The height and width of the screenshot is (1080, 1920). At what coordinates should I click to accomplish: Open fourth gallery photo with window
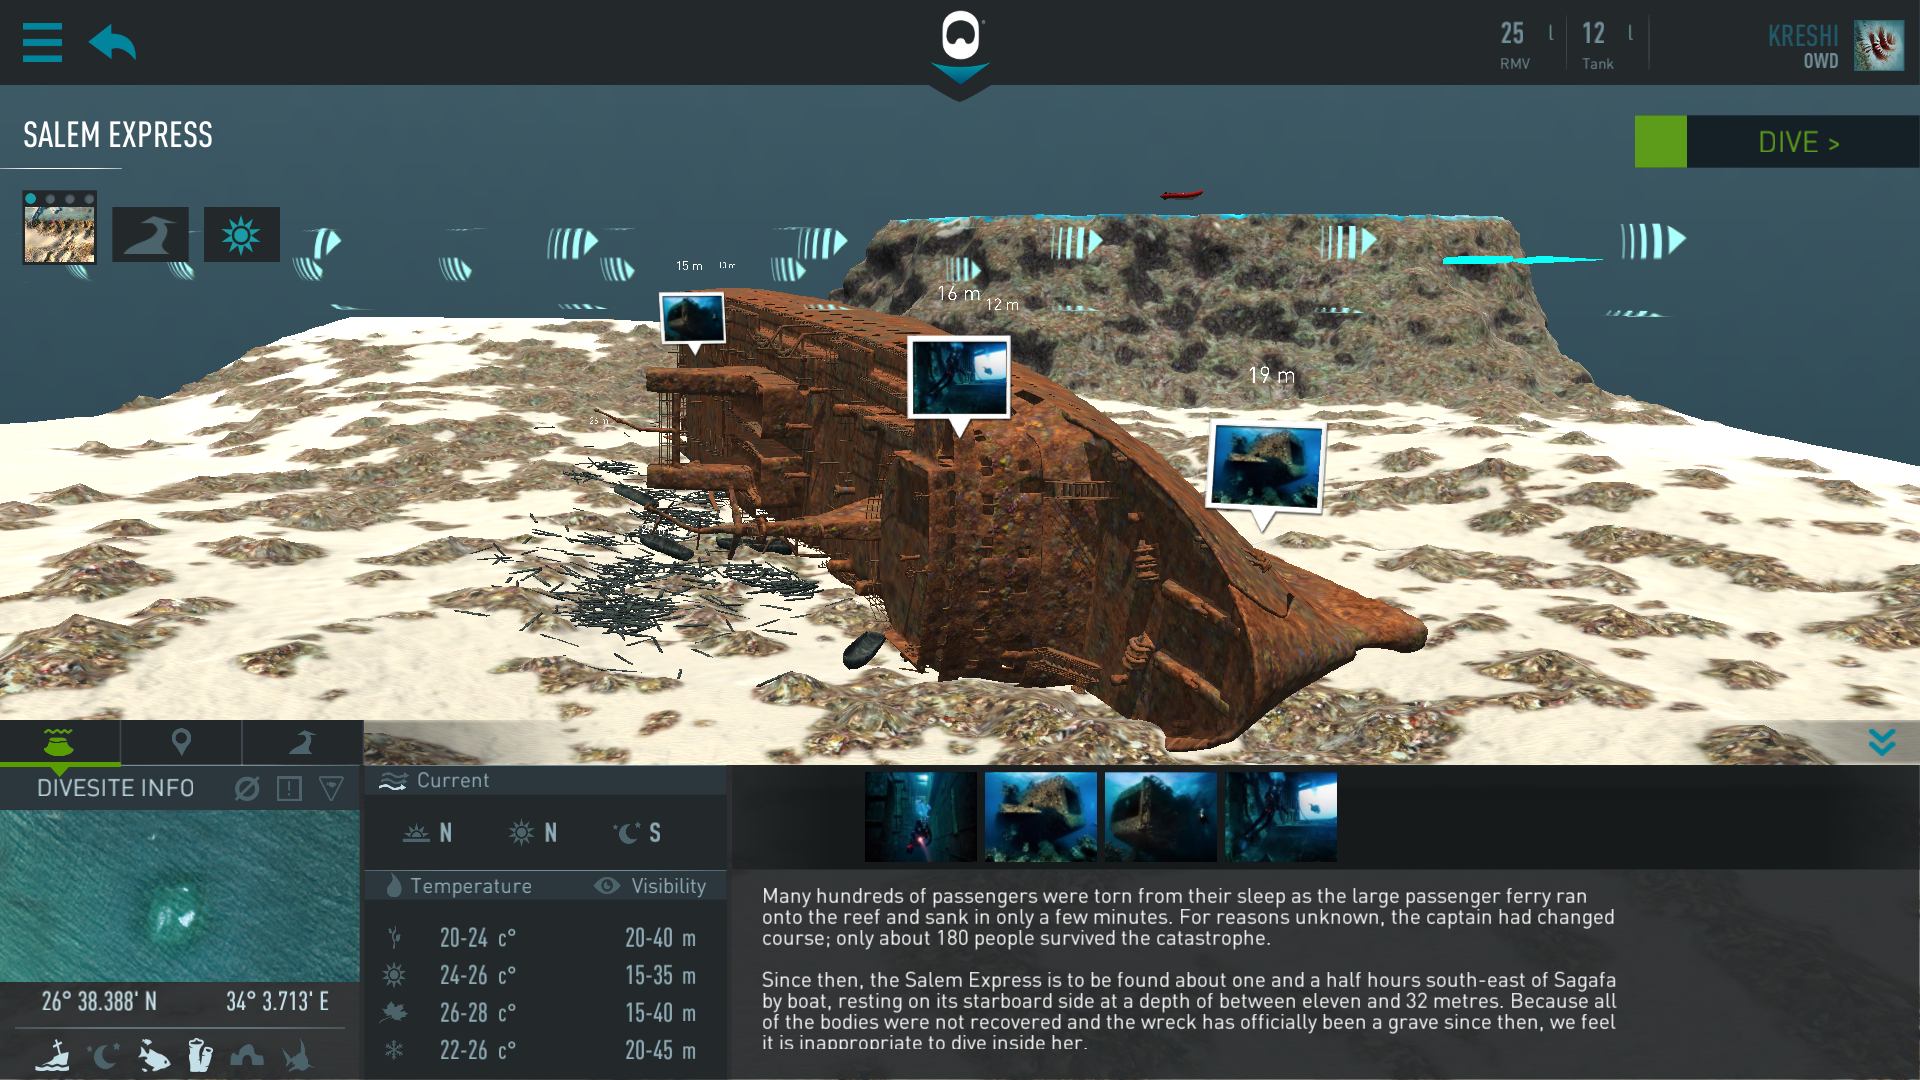click(x=1281, y=817)
